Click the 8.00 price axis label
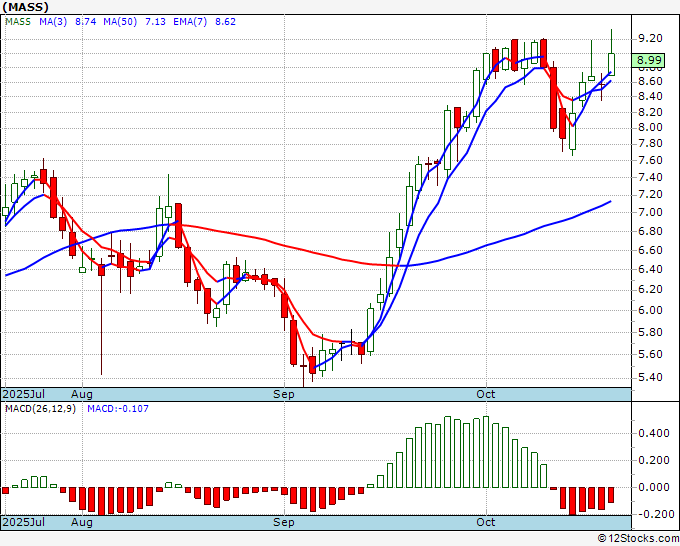The height and width of the screenshot is (546, 680). pyautogui.click(x=650, y=128)
